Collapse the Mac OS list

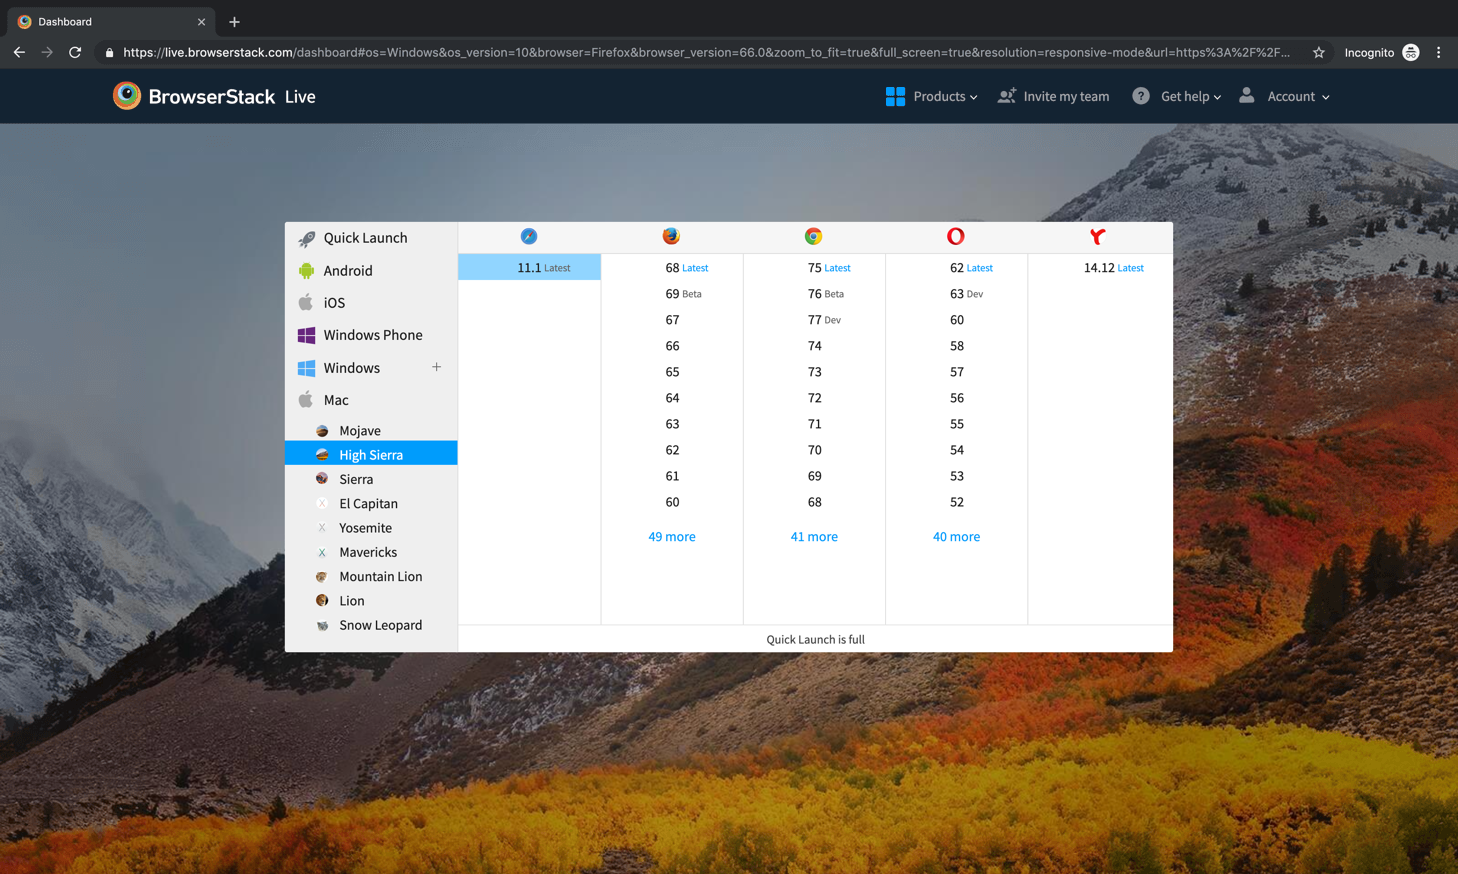[371, 400]
